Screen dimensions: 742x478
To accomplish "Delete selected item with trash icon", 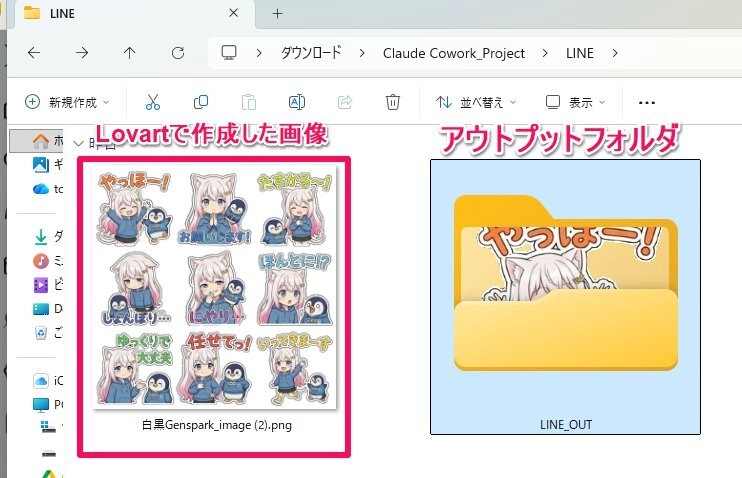I will pyautogui.click(x=393, y=102).
